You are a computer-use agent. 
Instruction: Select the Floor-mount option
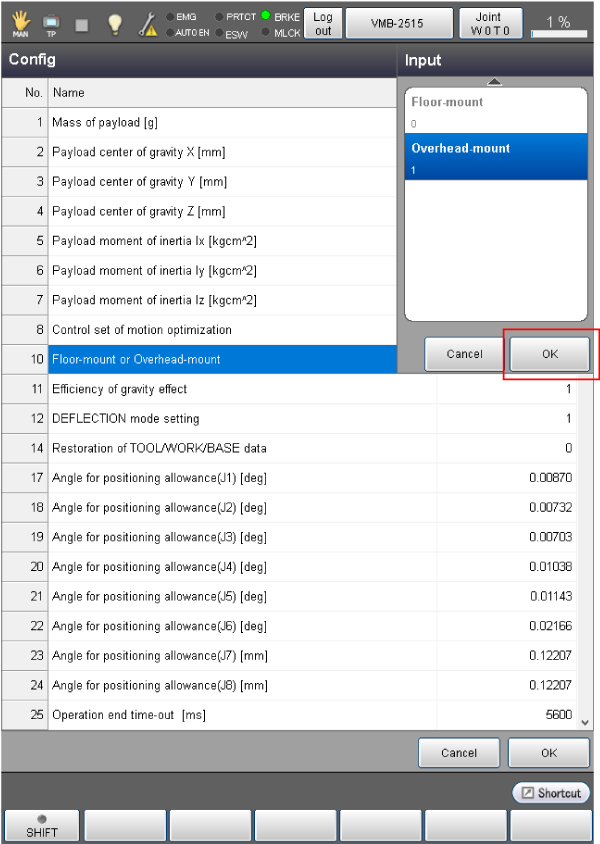[494, 111]
